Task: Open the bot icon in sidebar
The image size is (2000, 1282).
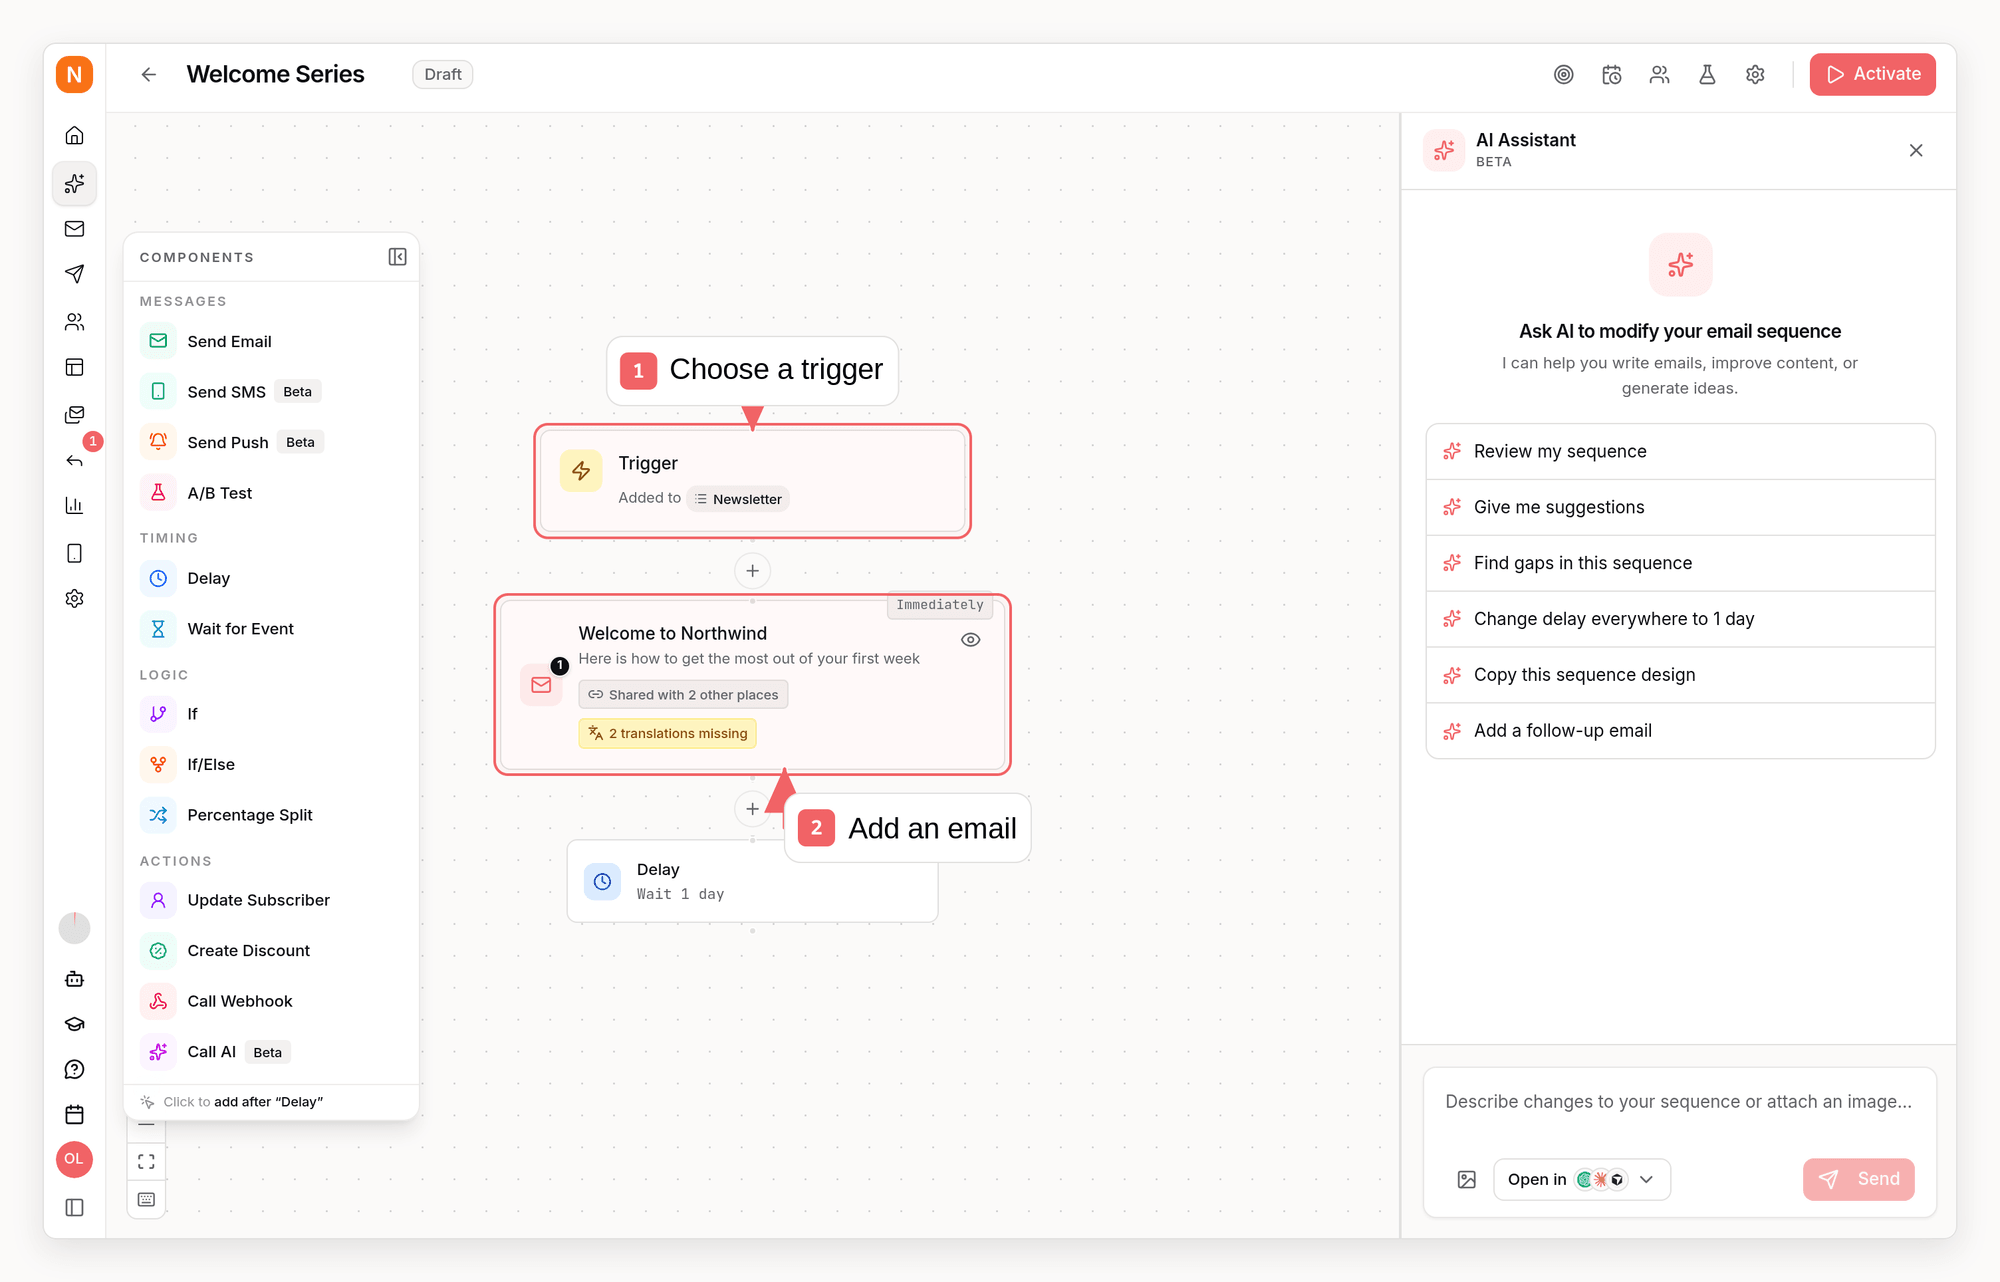Action: coord(75,980)
